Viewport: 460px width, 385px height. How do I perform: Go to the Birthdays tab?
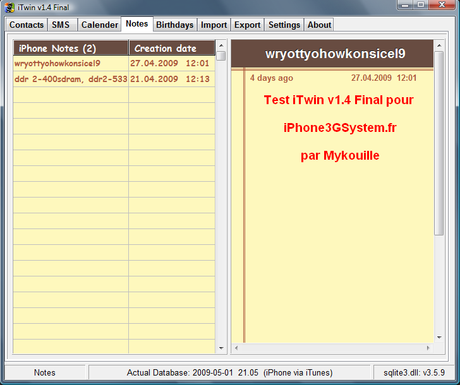pyautogui.click(x=175, y=25)
